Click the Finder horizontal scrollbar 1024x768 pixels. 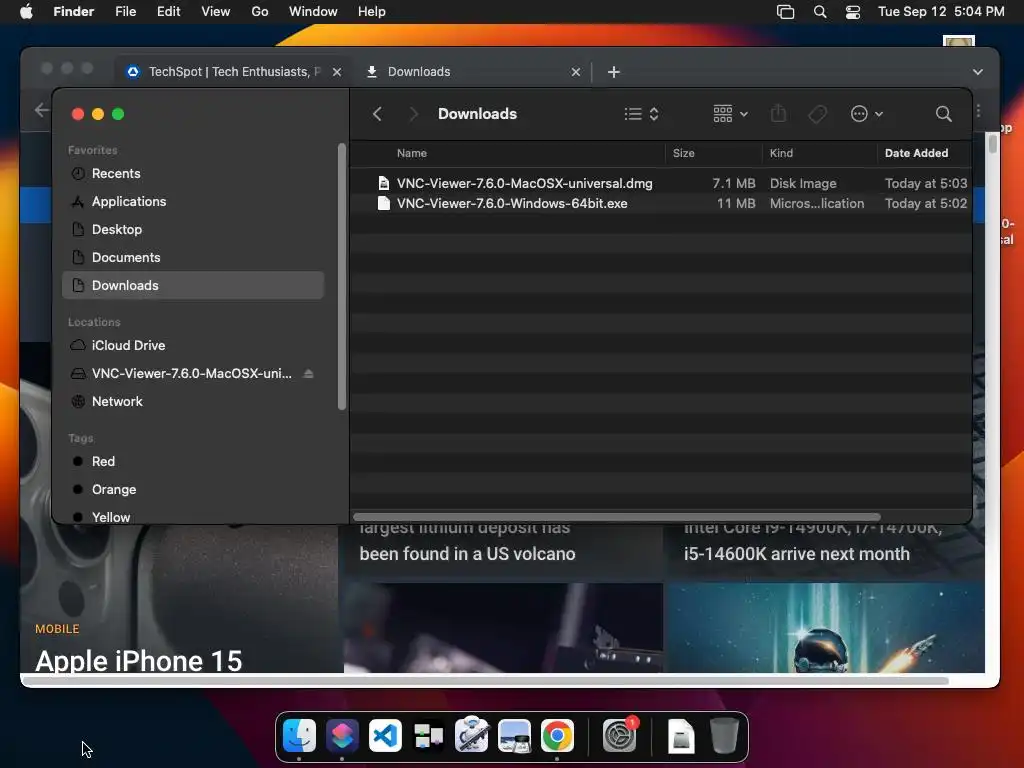click(x=616, y=517)
